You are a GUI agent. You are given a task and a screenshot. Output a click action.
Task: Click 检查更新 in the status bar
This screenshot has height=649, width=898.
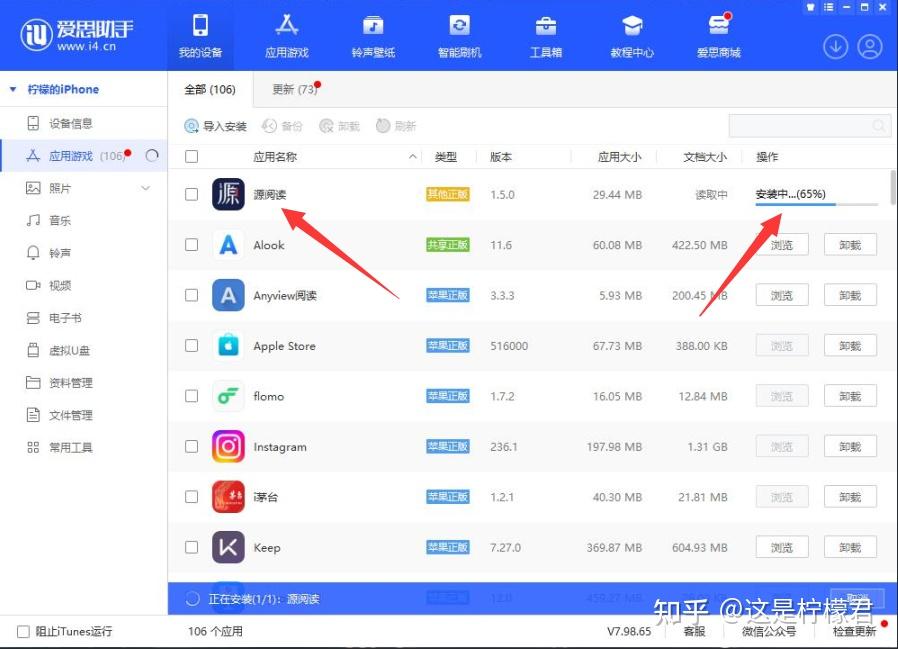(x=854, y=631)
